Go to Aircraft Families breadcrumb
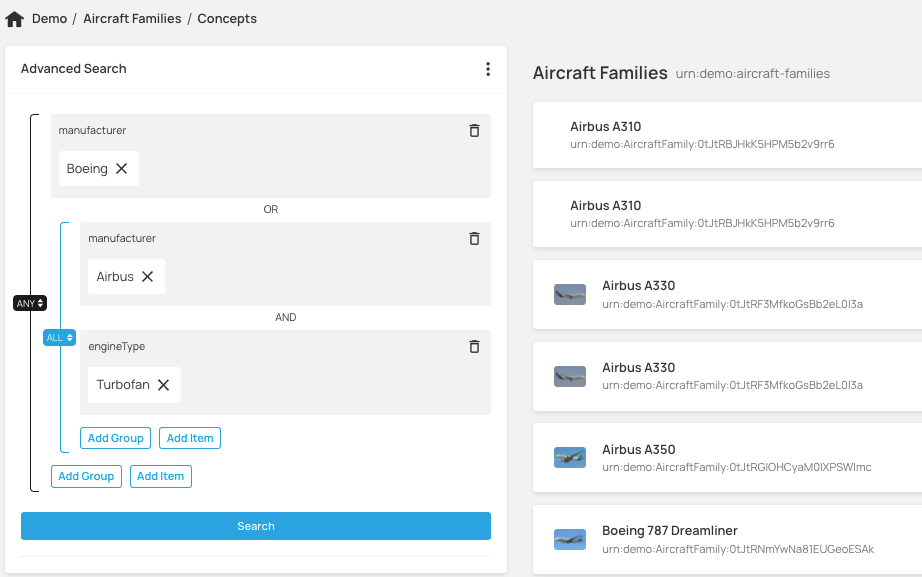Image resolution: width=922 pixels, height=577 pixels. tap(132, 19)
